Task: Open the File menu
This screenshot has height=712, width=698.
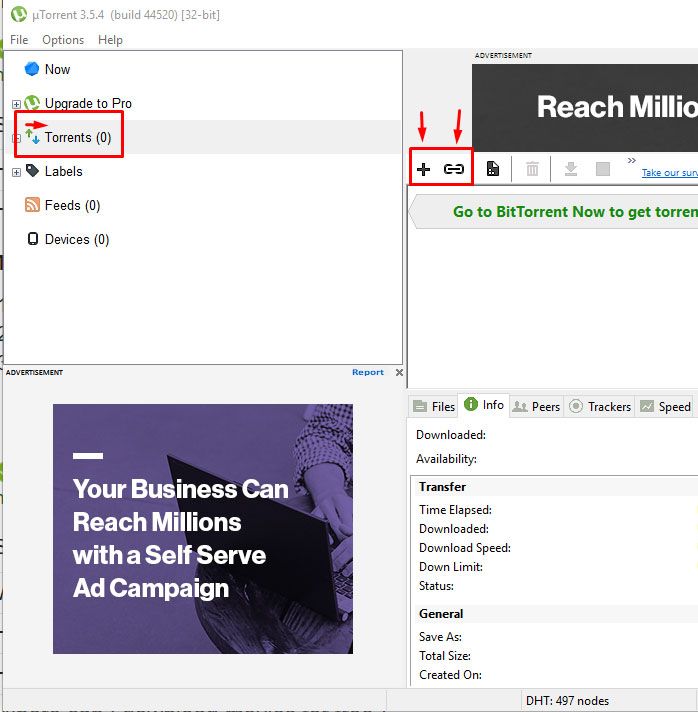Action: click(x=19, y=40)
